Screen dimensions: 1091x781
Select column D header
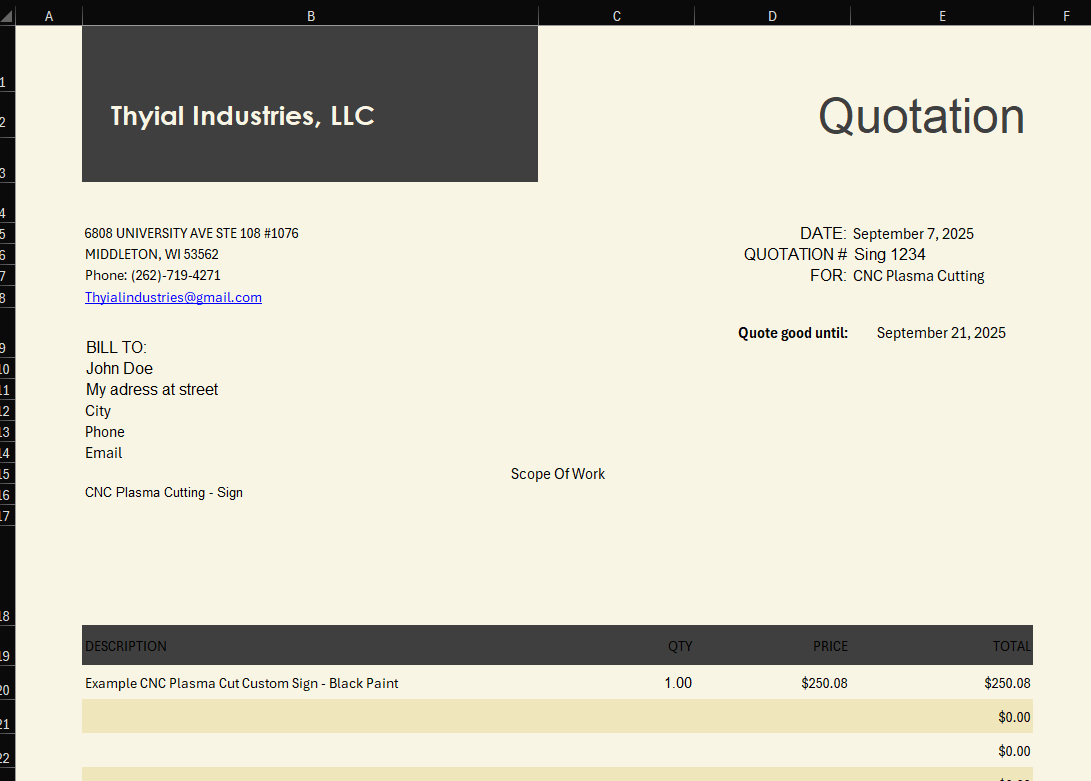(x=772, y=16)
